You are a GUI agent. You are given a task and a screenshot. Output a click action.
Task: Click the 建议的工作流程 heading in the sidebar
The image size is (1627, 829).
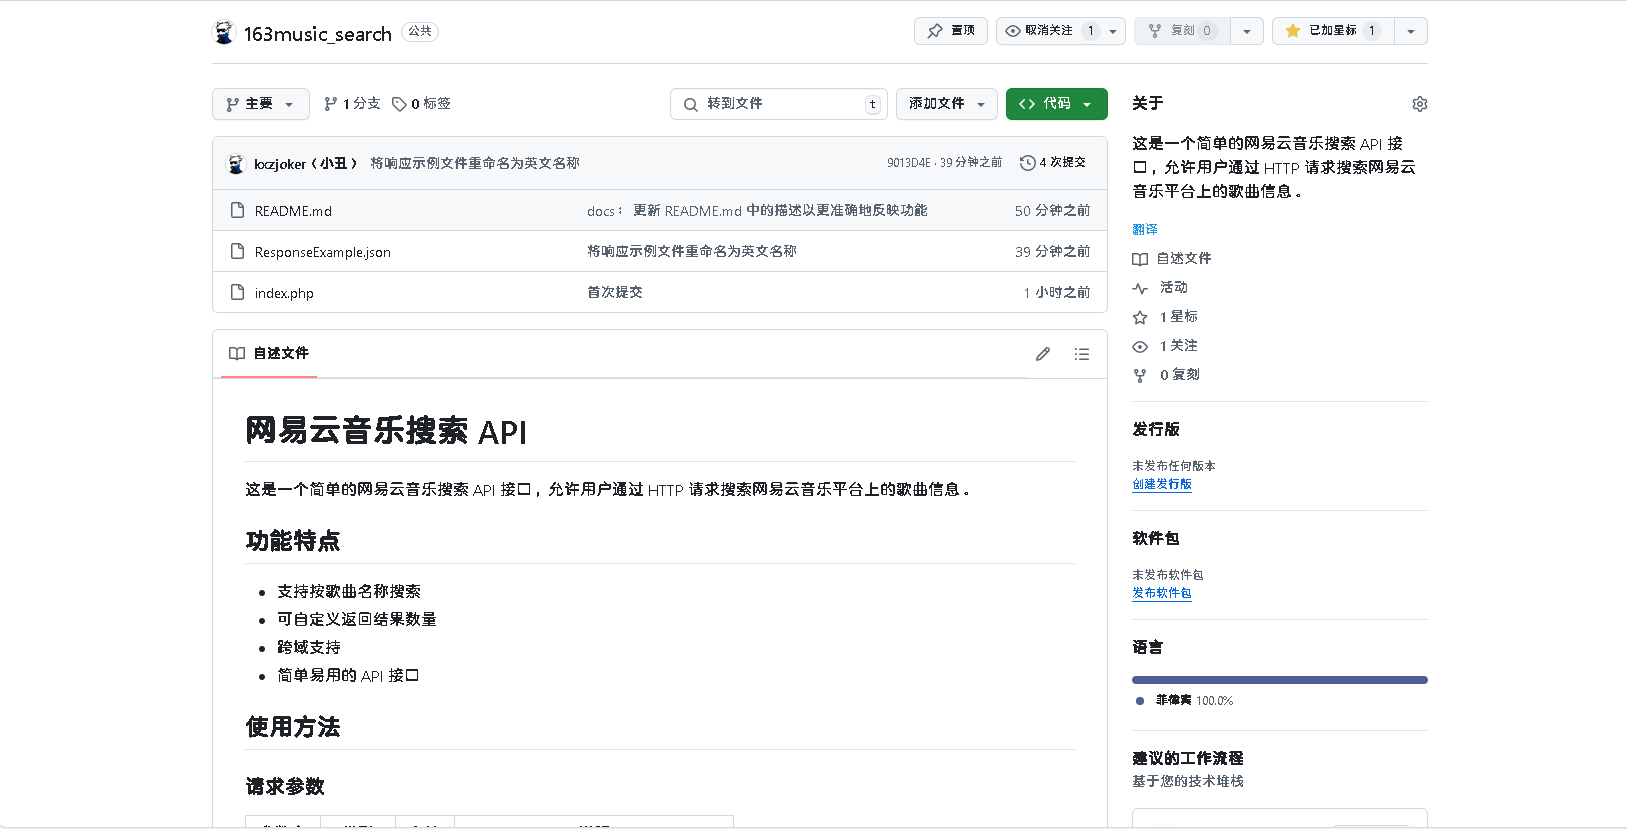coord(1188,758)
